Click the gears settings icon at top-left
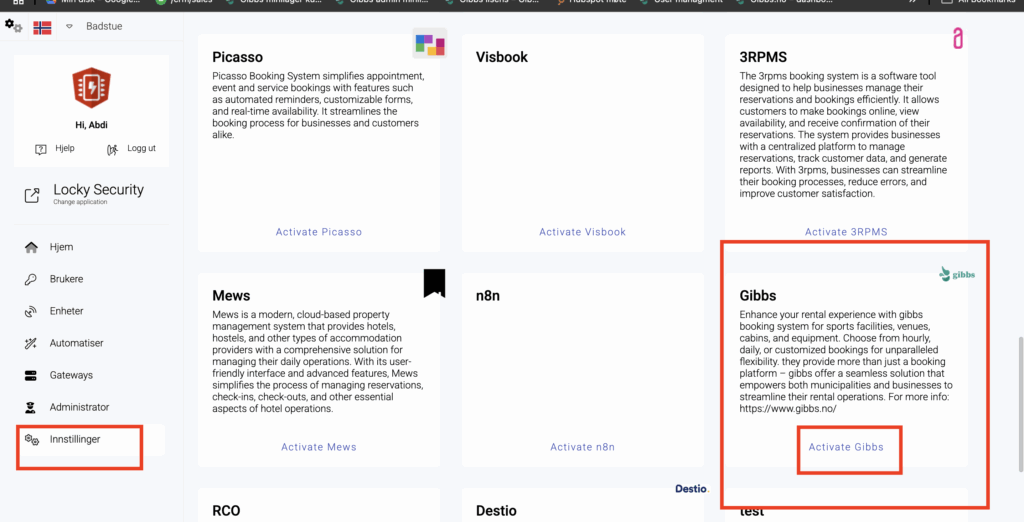Image resolution: width=1024 pixels, height=522 pixels. coord(13,26)
